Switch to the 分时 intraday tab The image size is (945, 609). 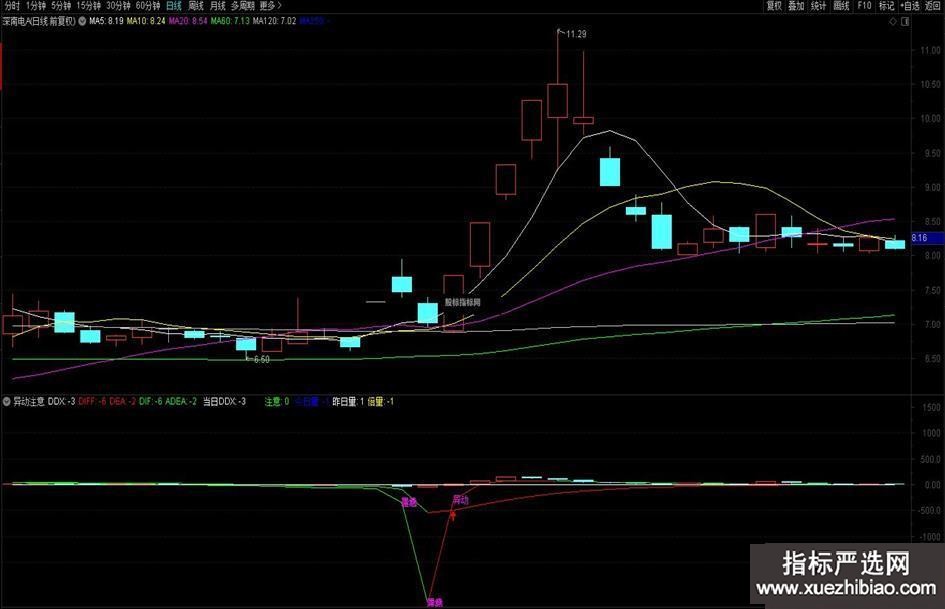11,5
